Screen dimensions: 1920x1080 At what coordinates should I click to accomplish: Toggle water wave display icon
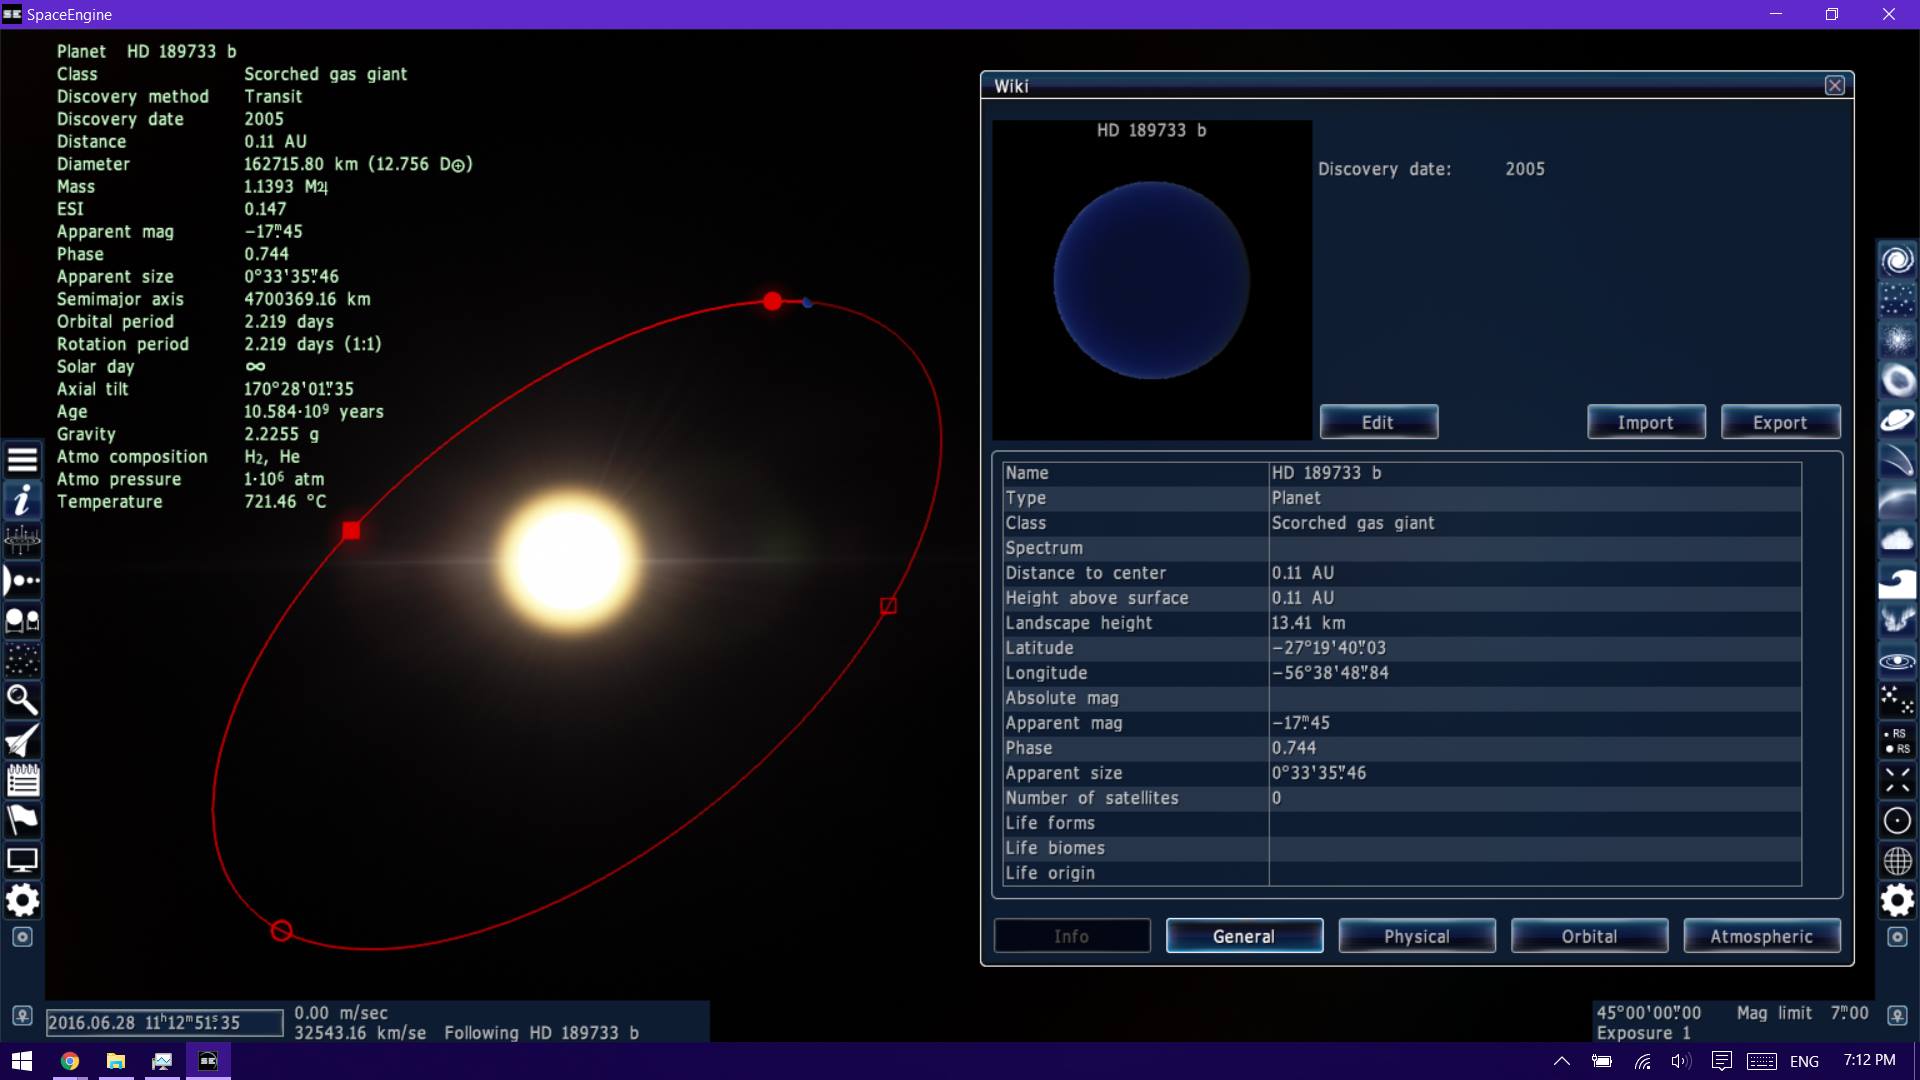click(1897, 580)
